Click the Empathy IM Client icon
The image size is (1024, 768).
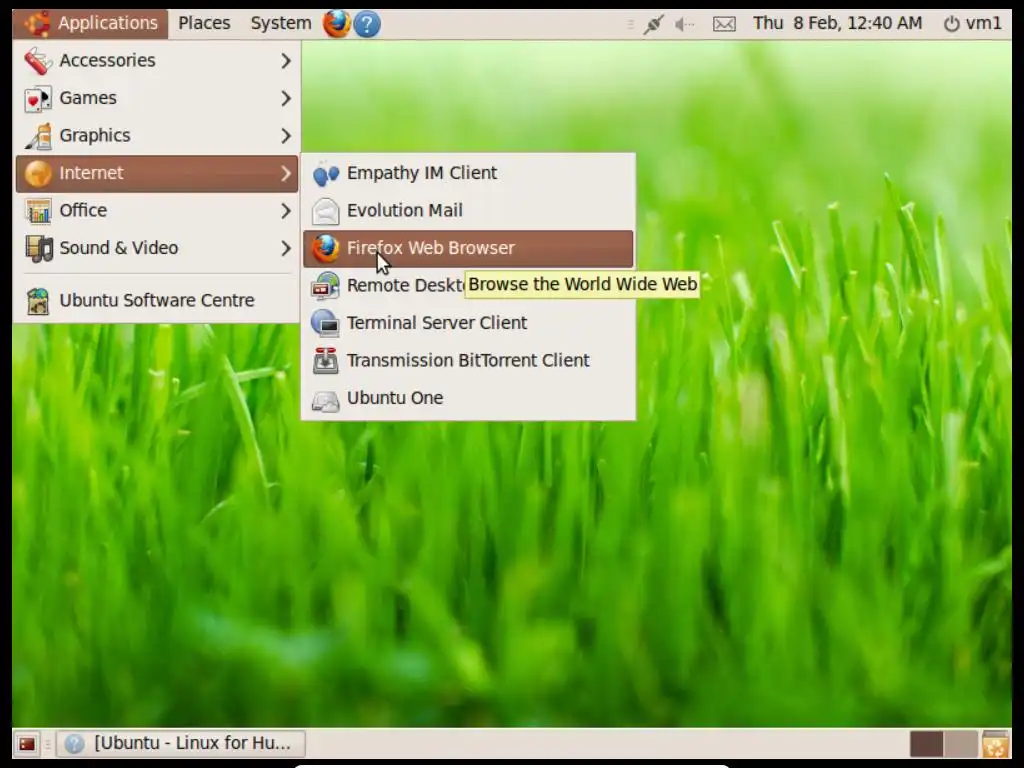[325, 174]
